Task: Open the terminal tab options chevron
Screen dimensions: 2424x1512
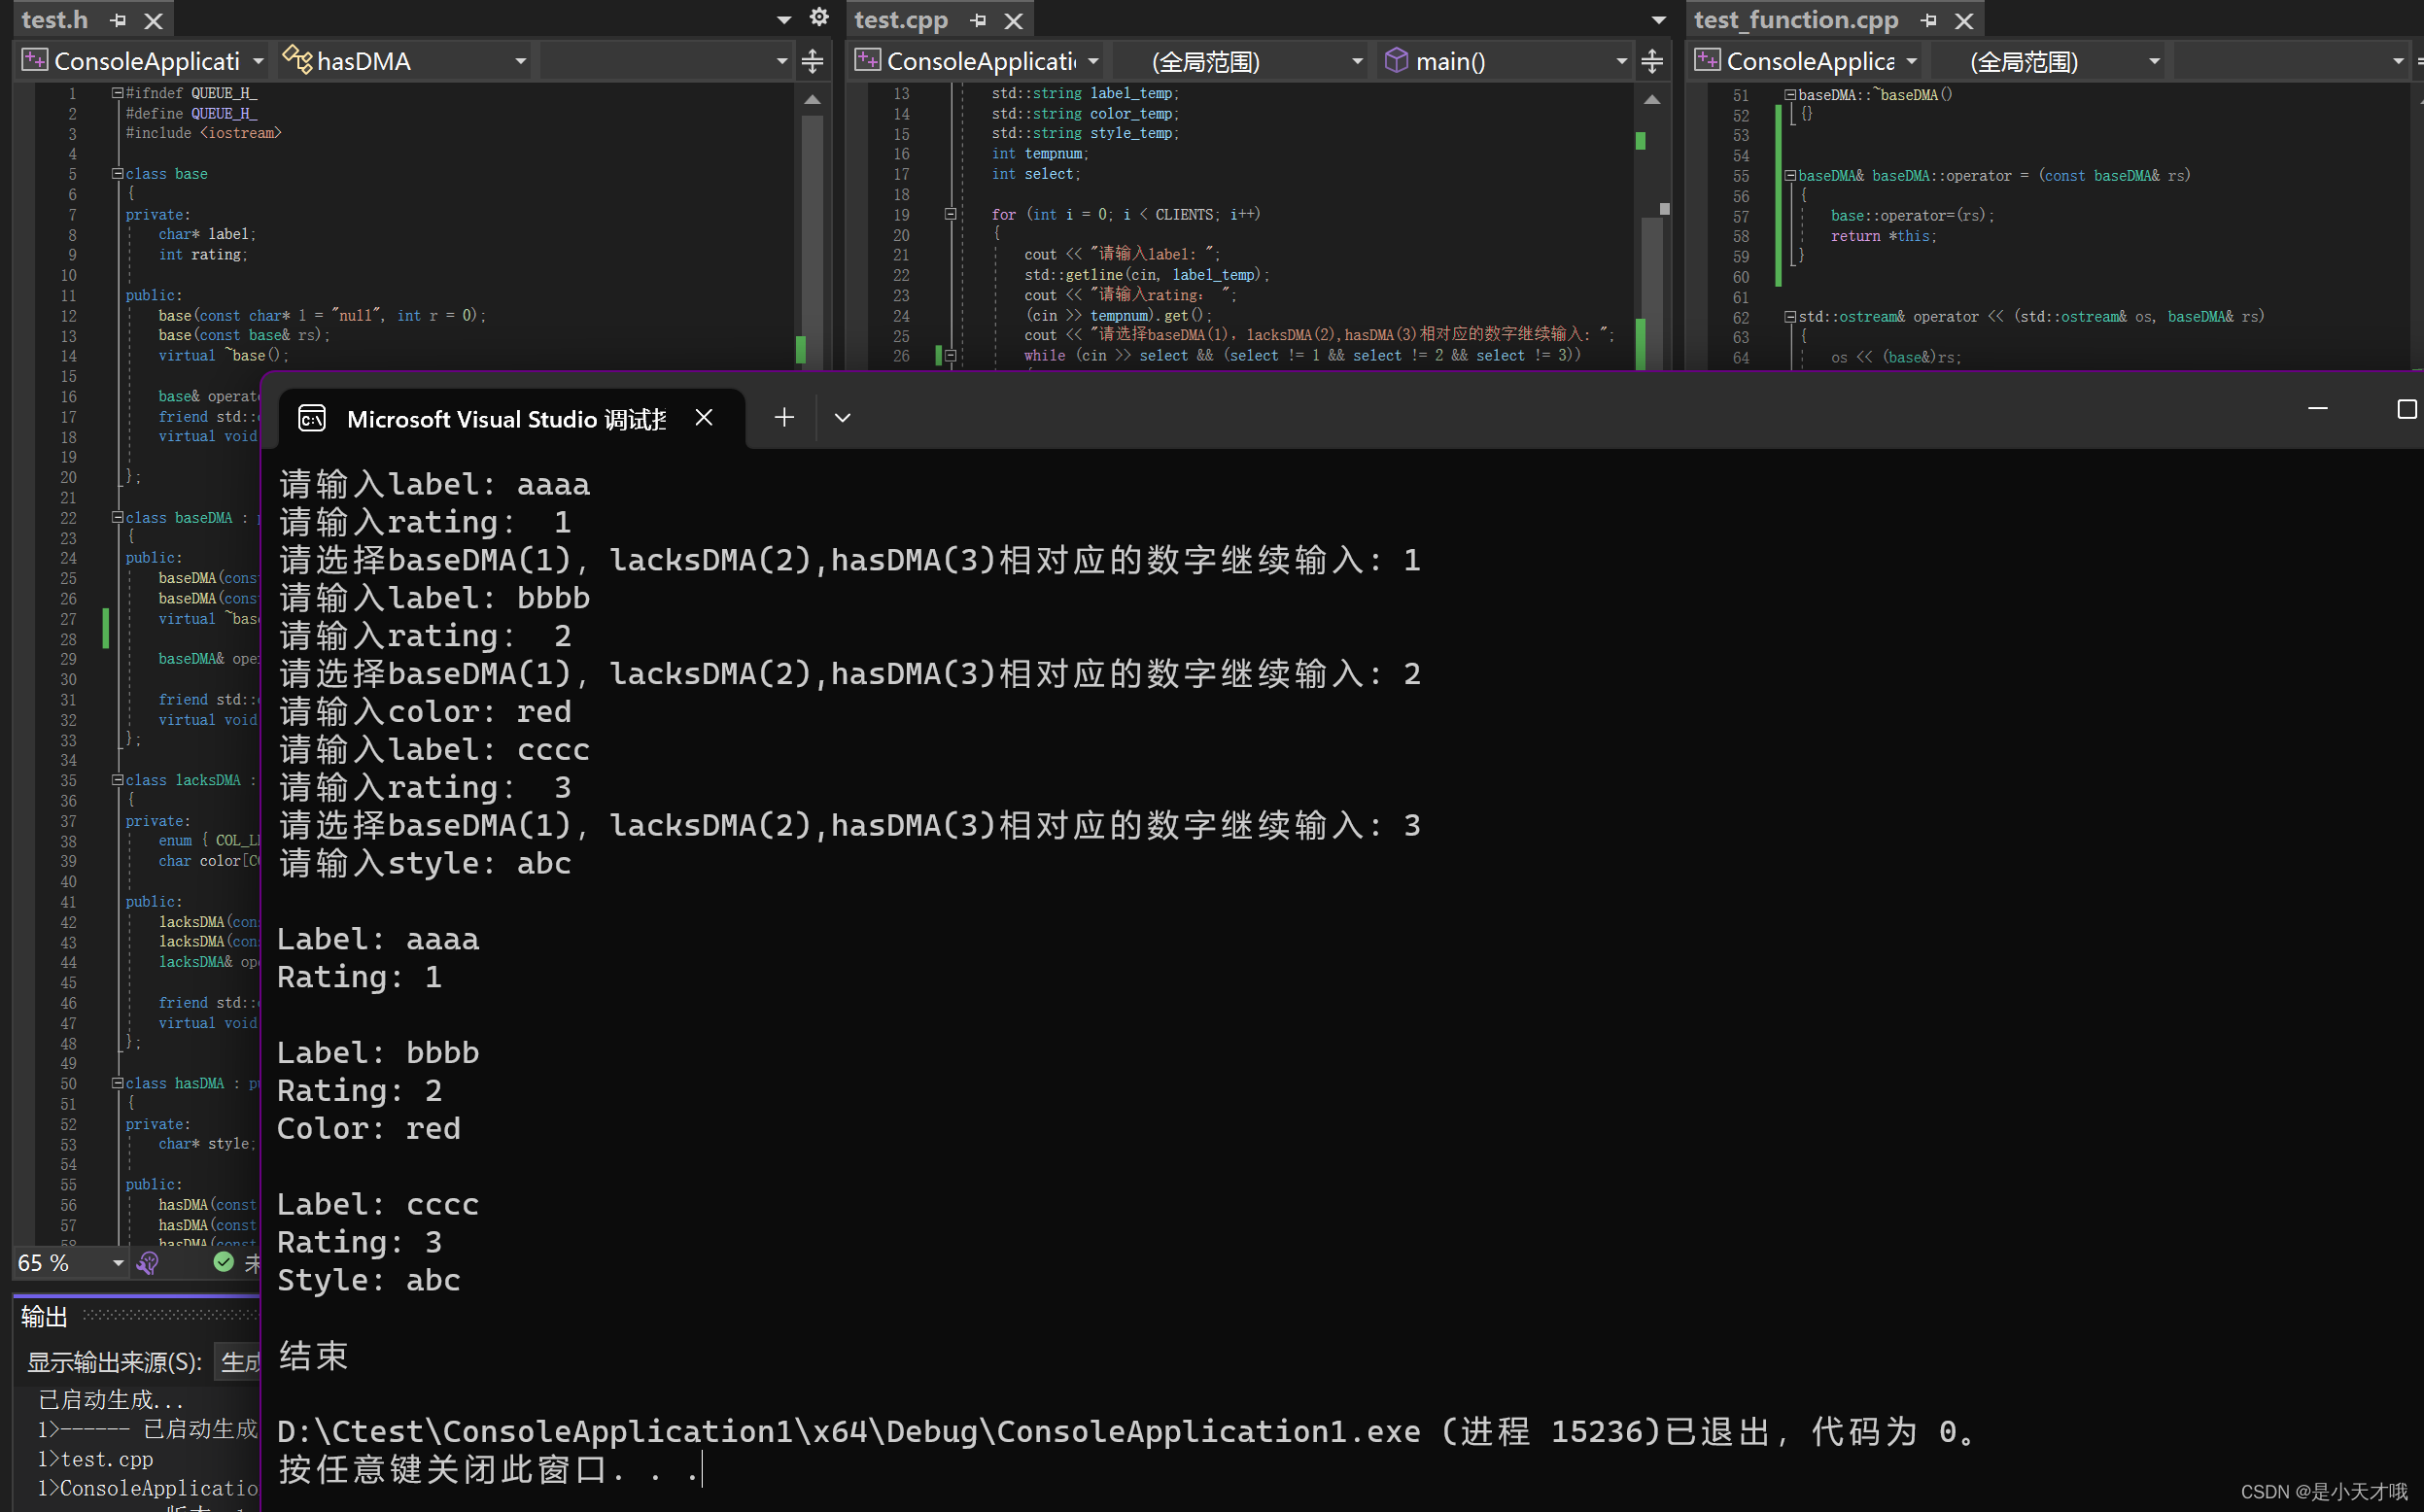Action: (x=842, y=417)
